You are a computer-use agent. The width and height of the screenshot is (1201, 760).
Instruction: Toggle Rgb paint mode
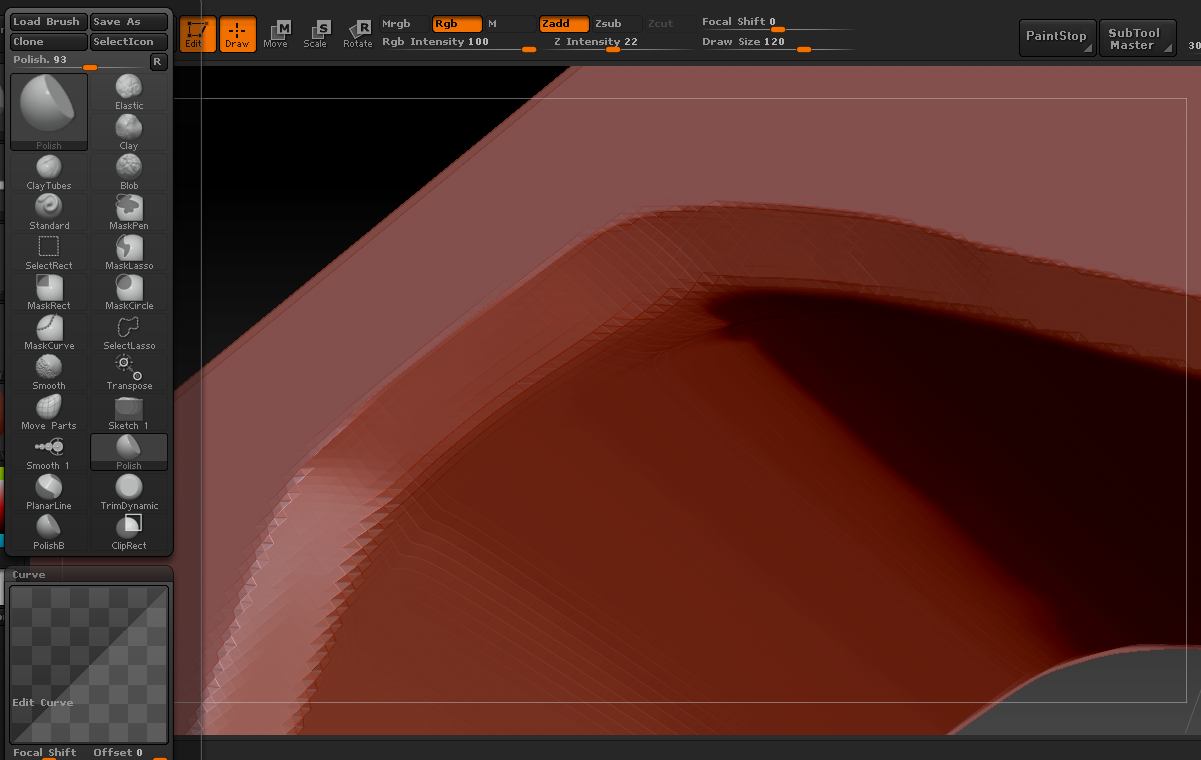457,23
